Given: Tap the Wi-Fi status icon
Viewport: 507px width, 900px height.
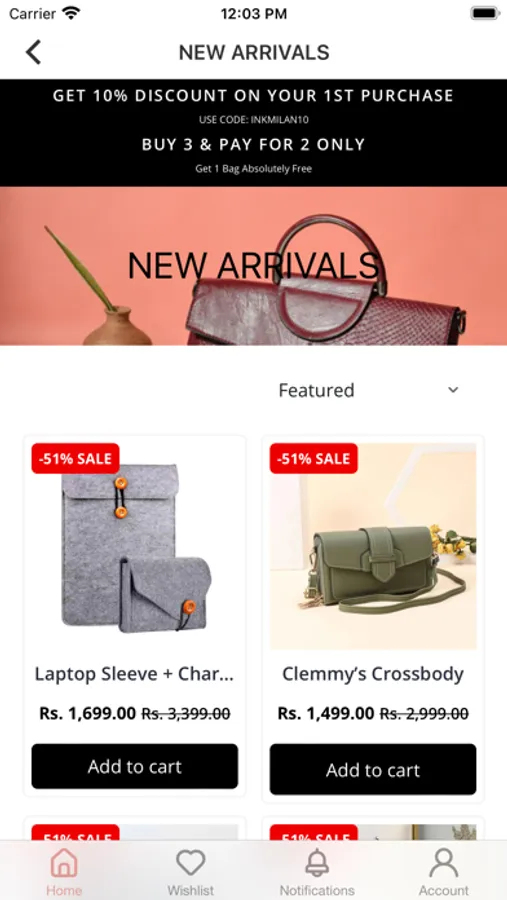Looking at the screenshot, I should click(x=71, y=13).
